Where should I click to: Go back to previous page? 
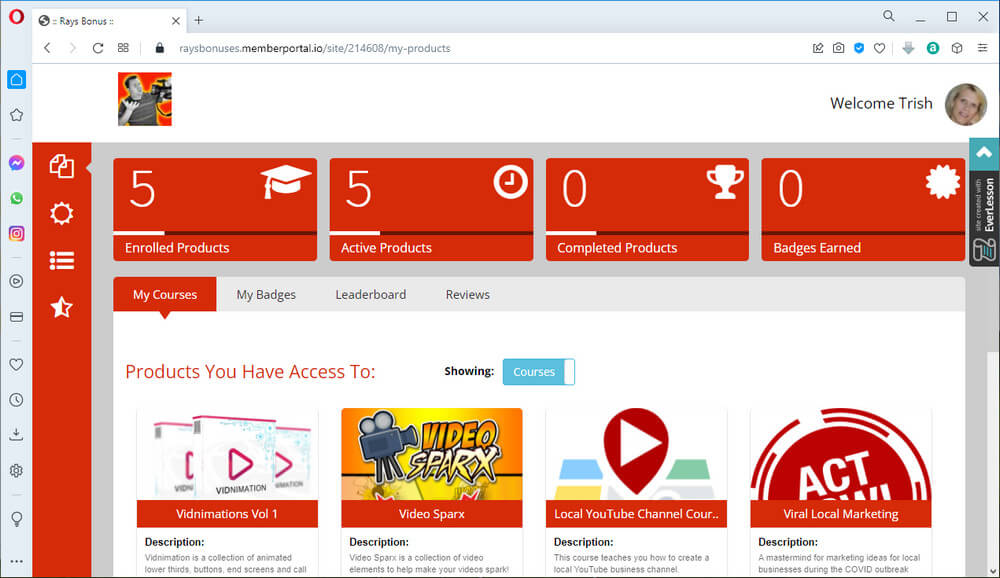[47, 48]
